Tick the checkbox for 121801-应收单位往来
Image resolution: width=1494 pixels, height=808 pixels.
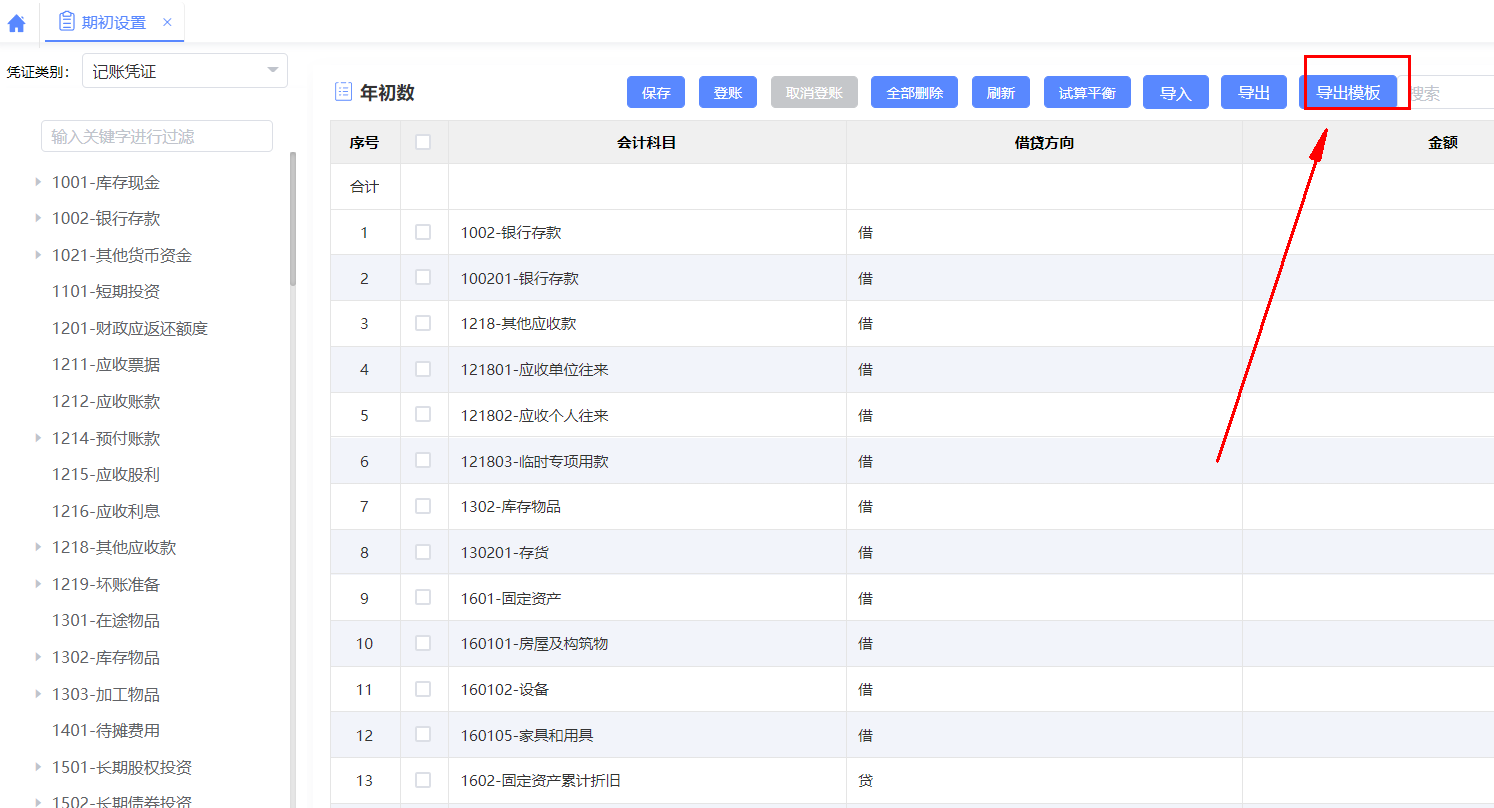coord(423,369)
